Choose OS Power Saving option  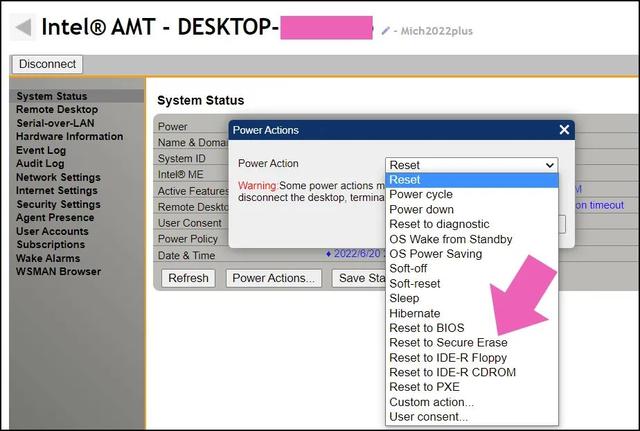[x=472, y=254]
